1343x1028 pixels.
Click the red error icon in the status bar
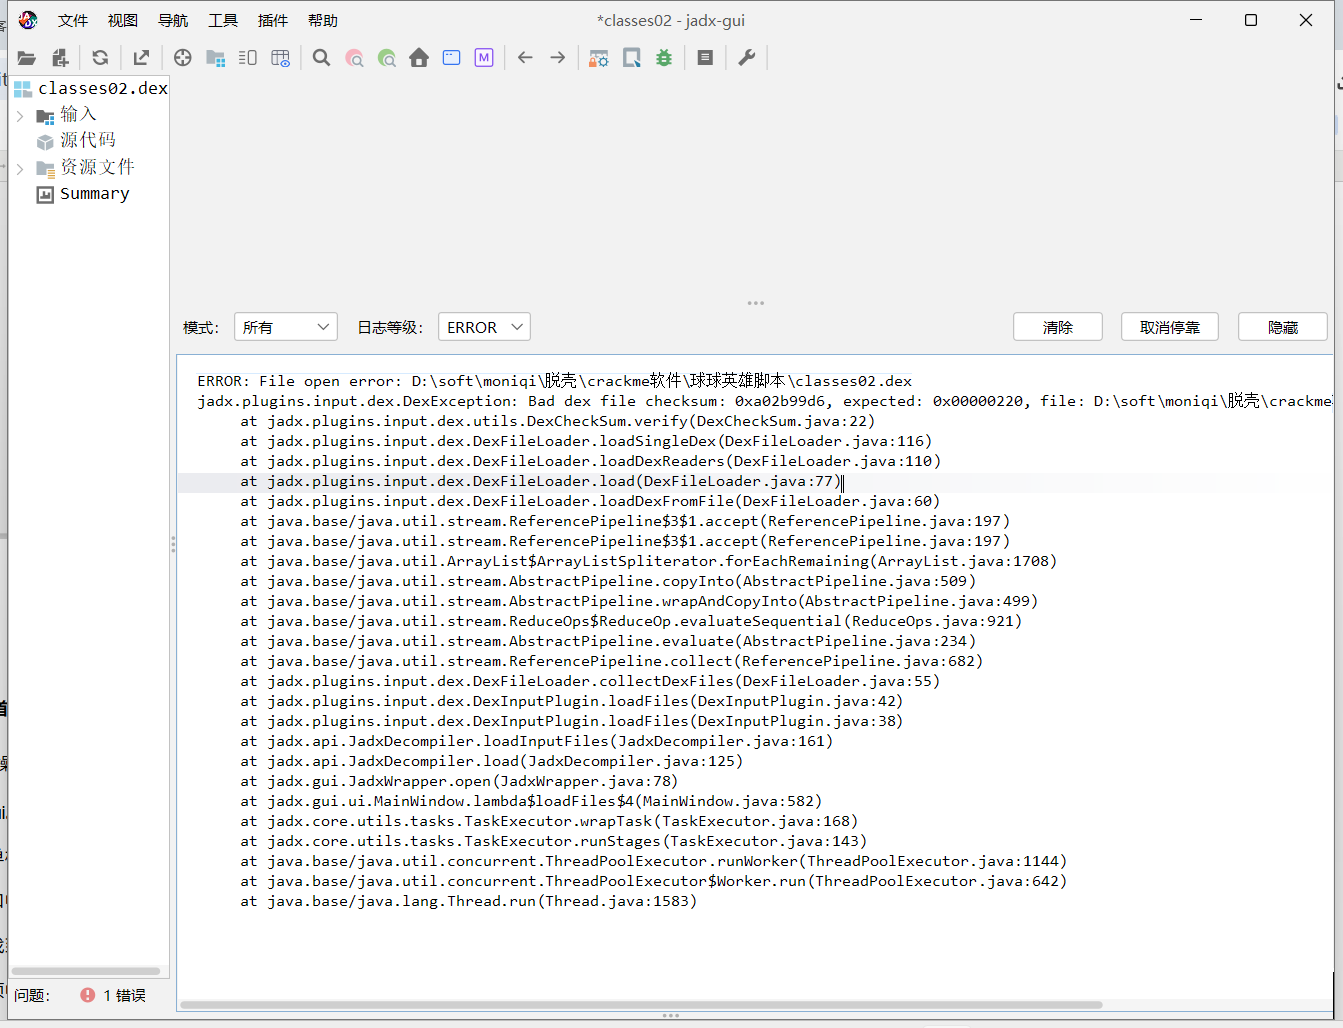(x=88, y=995)
